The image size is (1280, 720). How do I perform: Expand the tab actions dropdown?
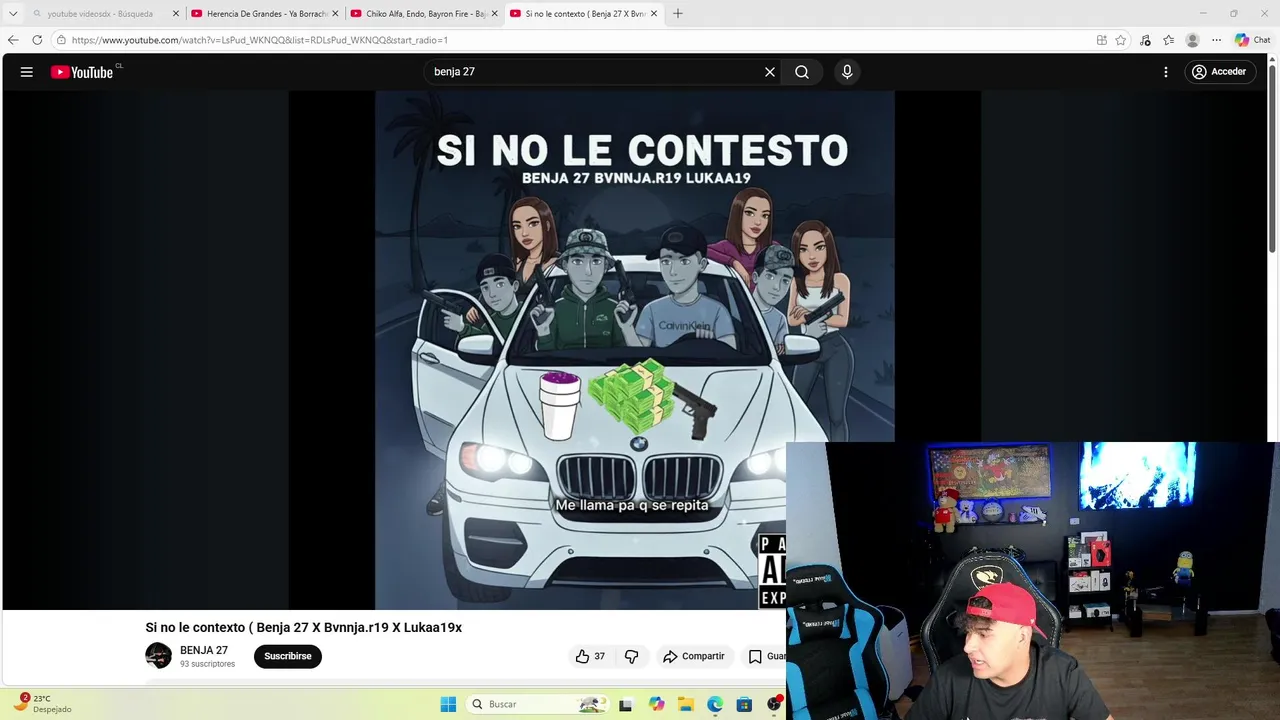(13, 14)
